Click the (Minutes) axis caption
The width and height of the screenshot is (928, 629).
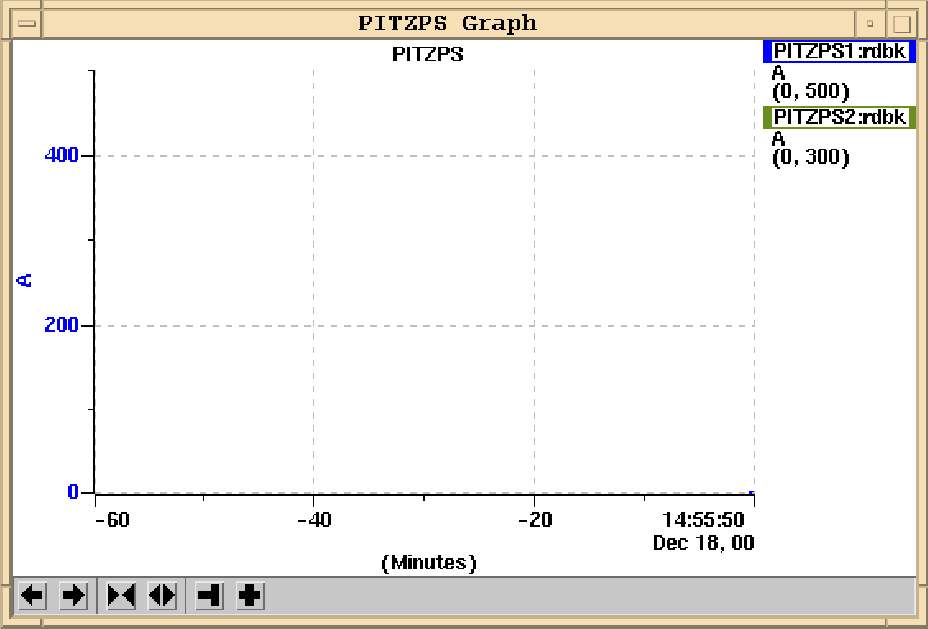(428, 562)
